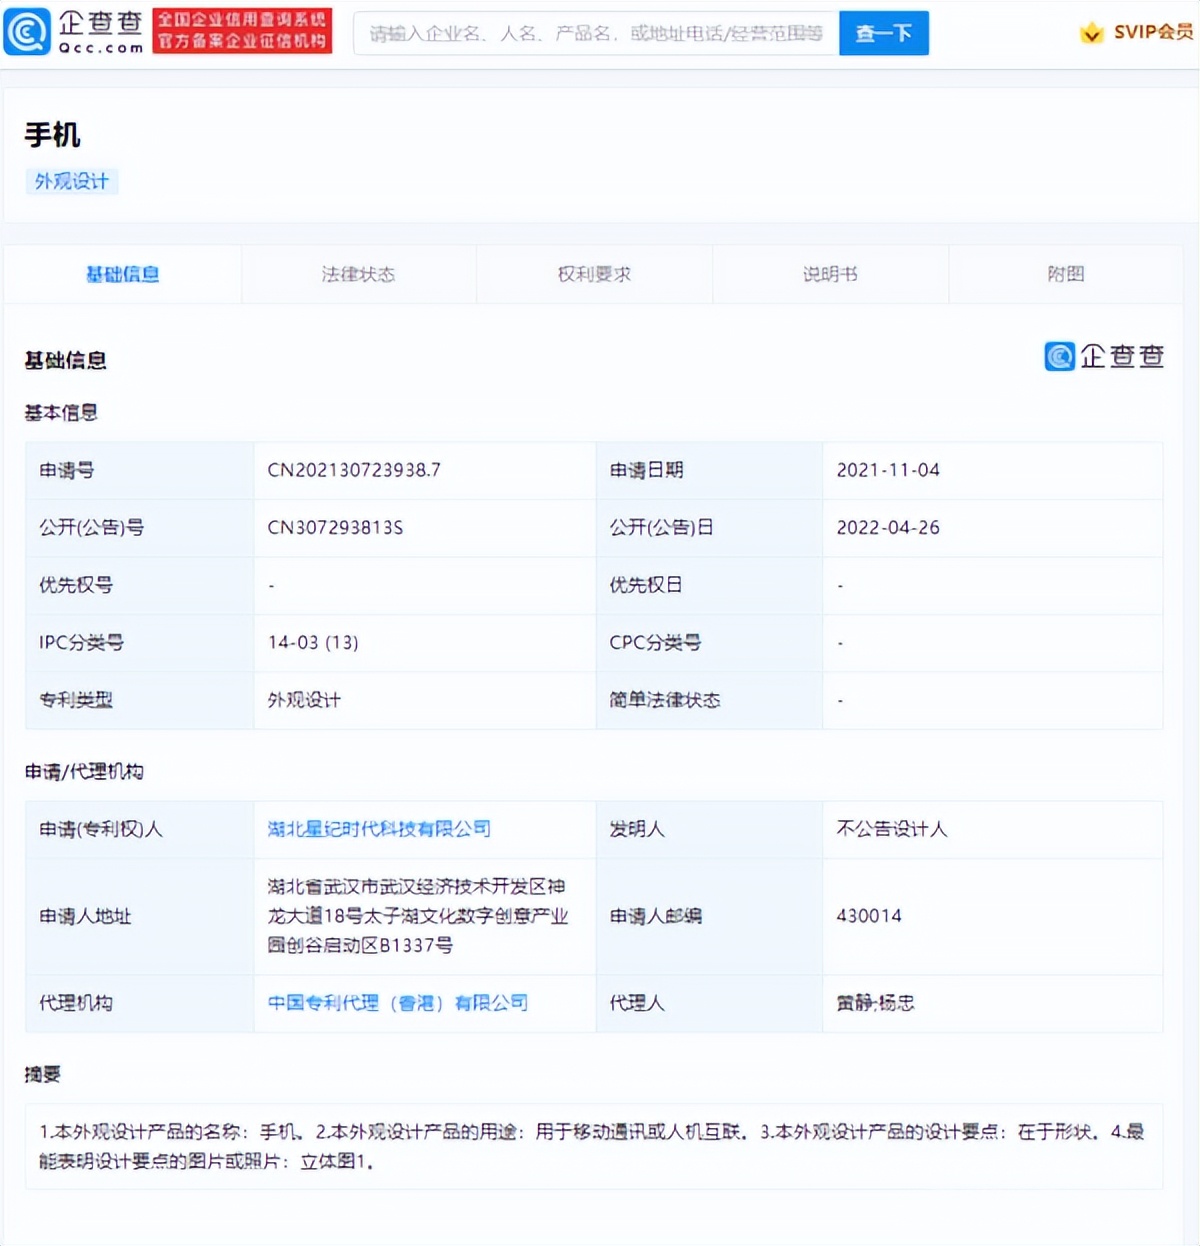Click the SVIP crown icon
1200x1246 pixels.
click(1091, 33)
